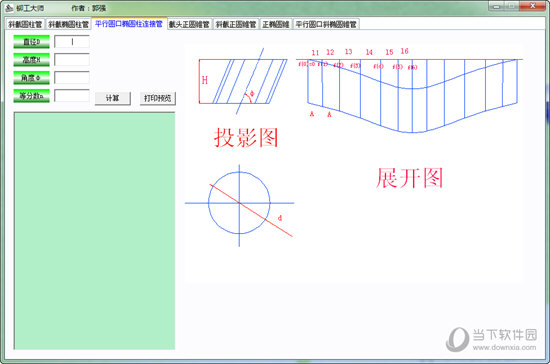The width and height of the screenshot is (550, 364).
Task: Click the 计算 button
Action: [x=113, y=98]
